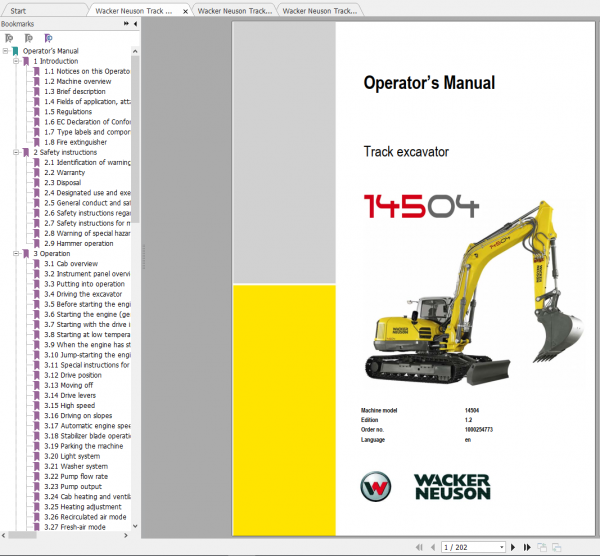Viewport: 600px width, 556px height.
Task: Open bookmark 3.12 Drive position
Action: (73, 375)
